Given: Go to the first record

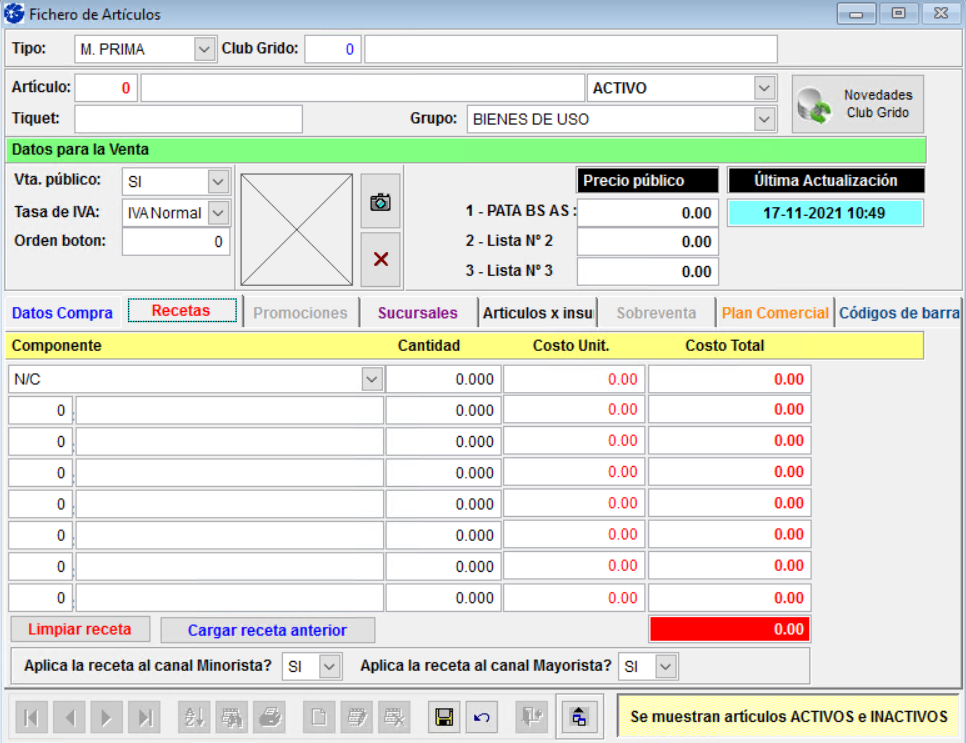Looking at the screenshot, I should click(x=31, y=717).
